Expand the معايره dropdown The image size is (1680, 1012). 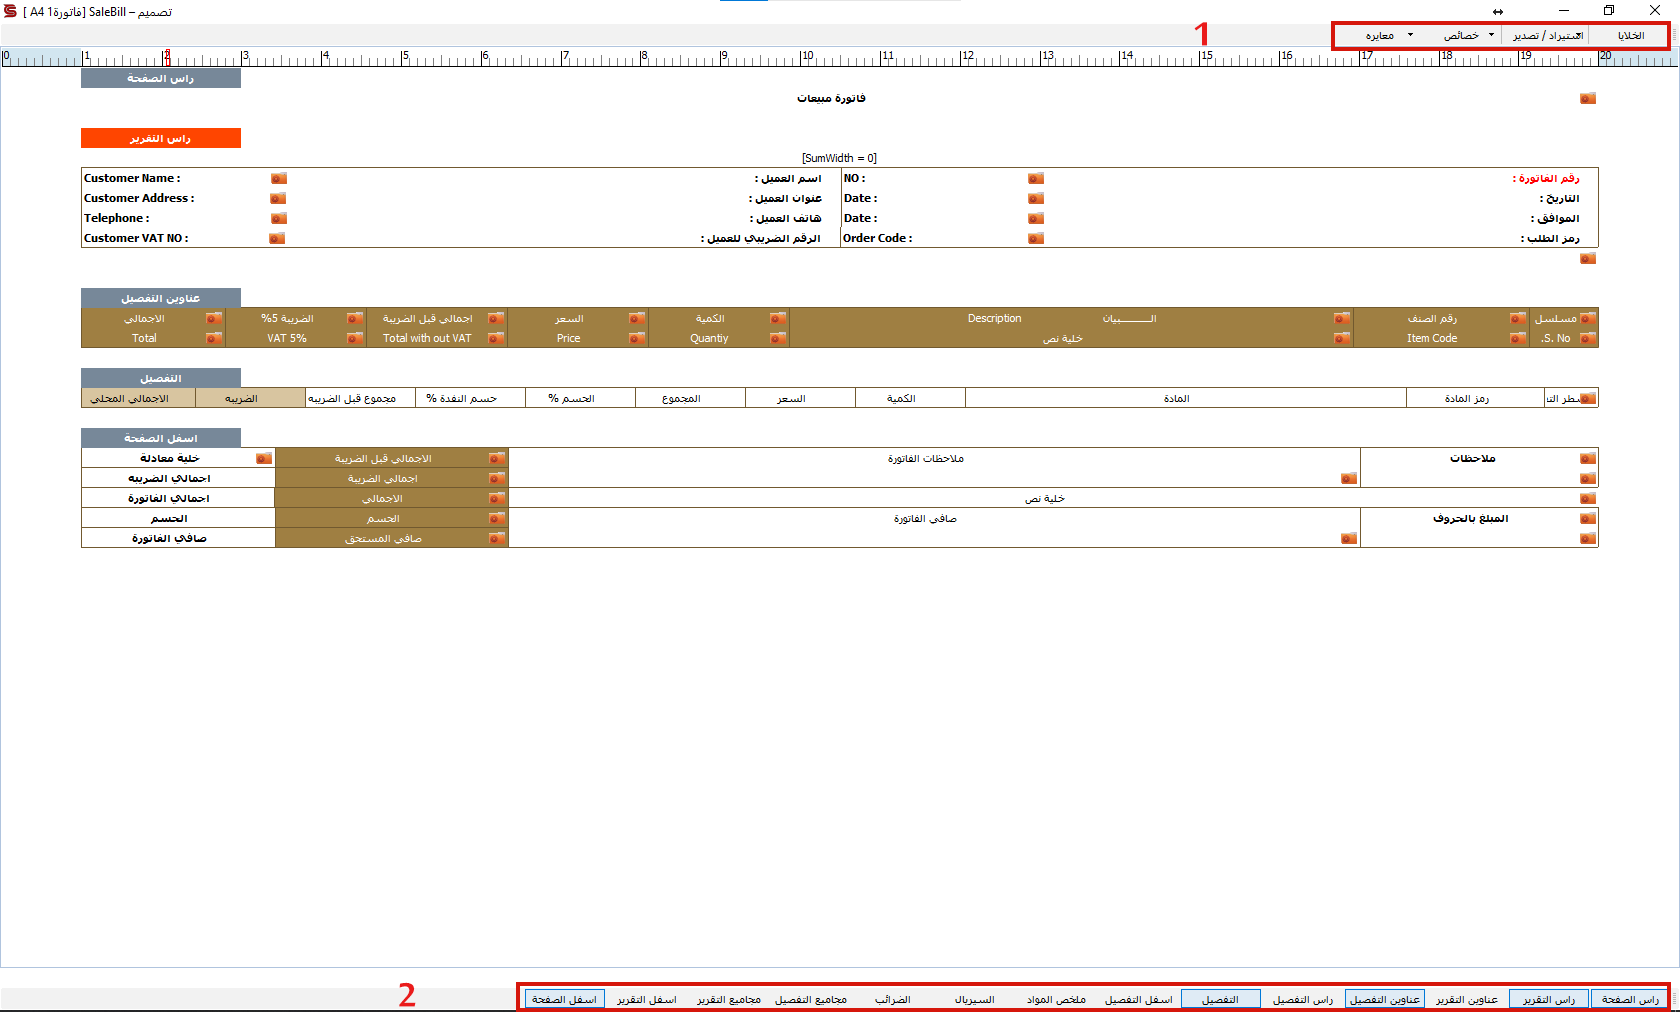[1388, 36]
